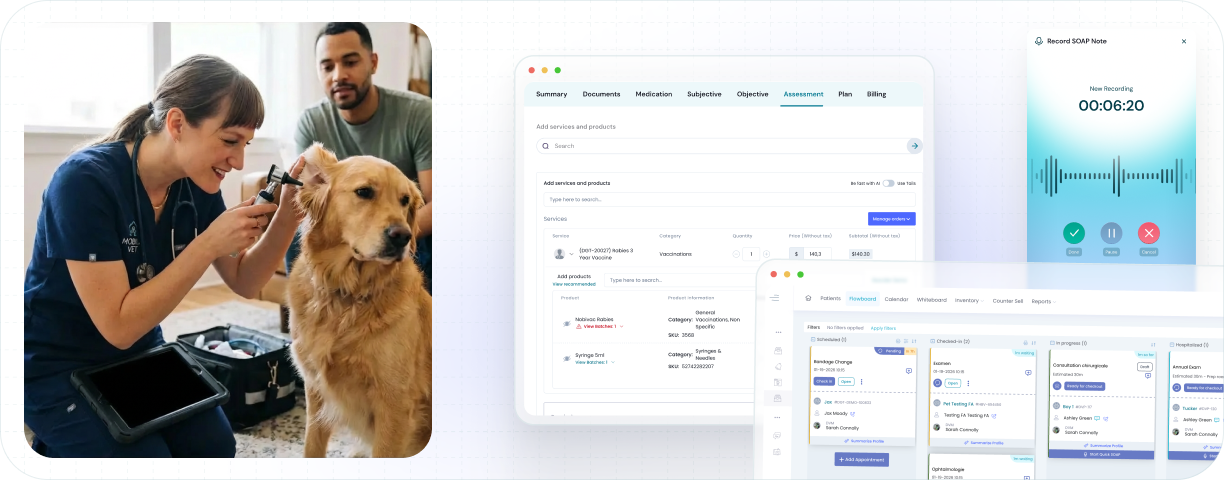Open the Manage orders dropdown
1224x480 pixels.
click(891, 219)
